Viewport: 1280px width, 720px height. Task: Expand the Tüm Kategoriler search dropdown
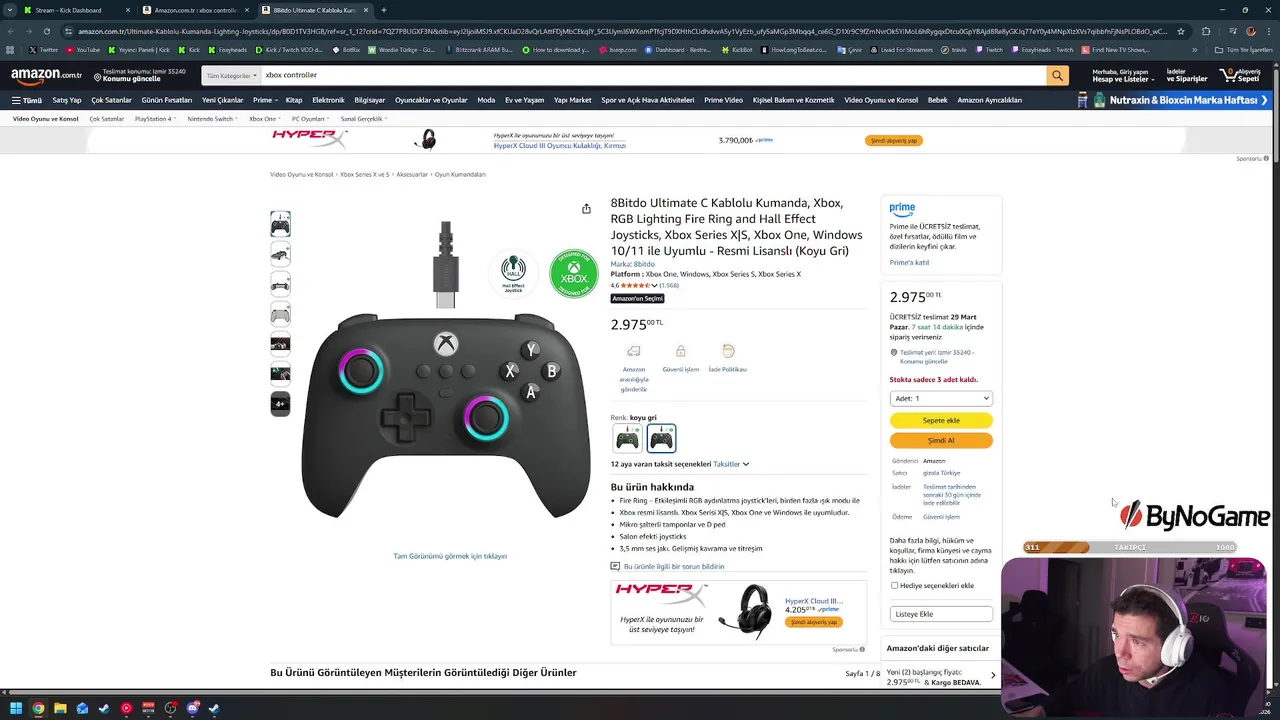231,75
